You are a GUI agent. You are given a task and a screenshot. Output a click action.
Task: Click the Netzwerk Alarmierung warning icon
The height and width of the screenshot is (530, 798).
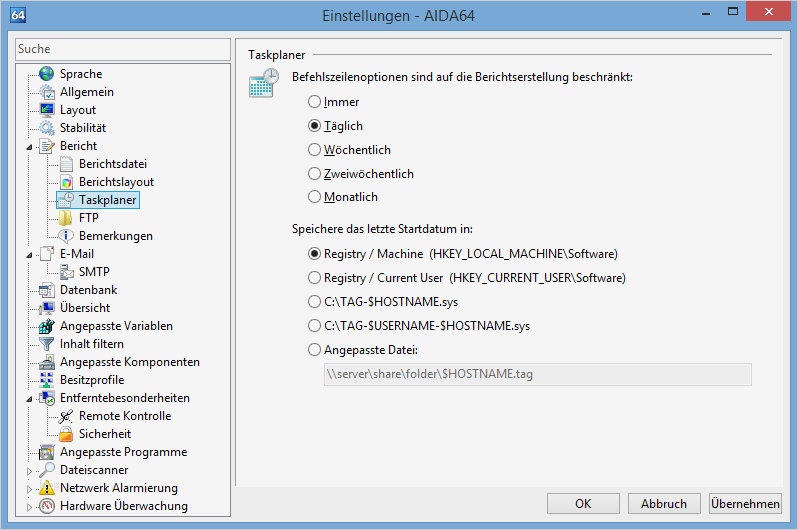click(47, 488)
